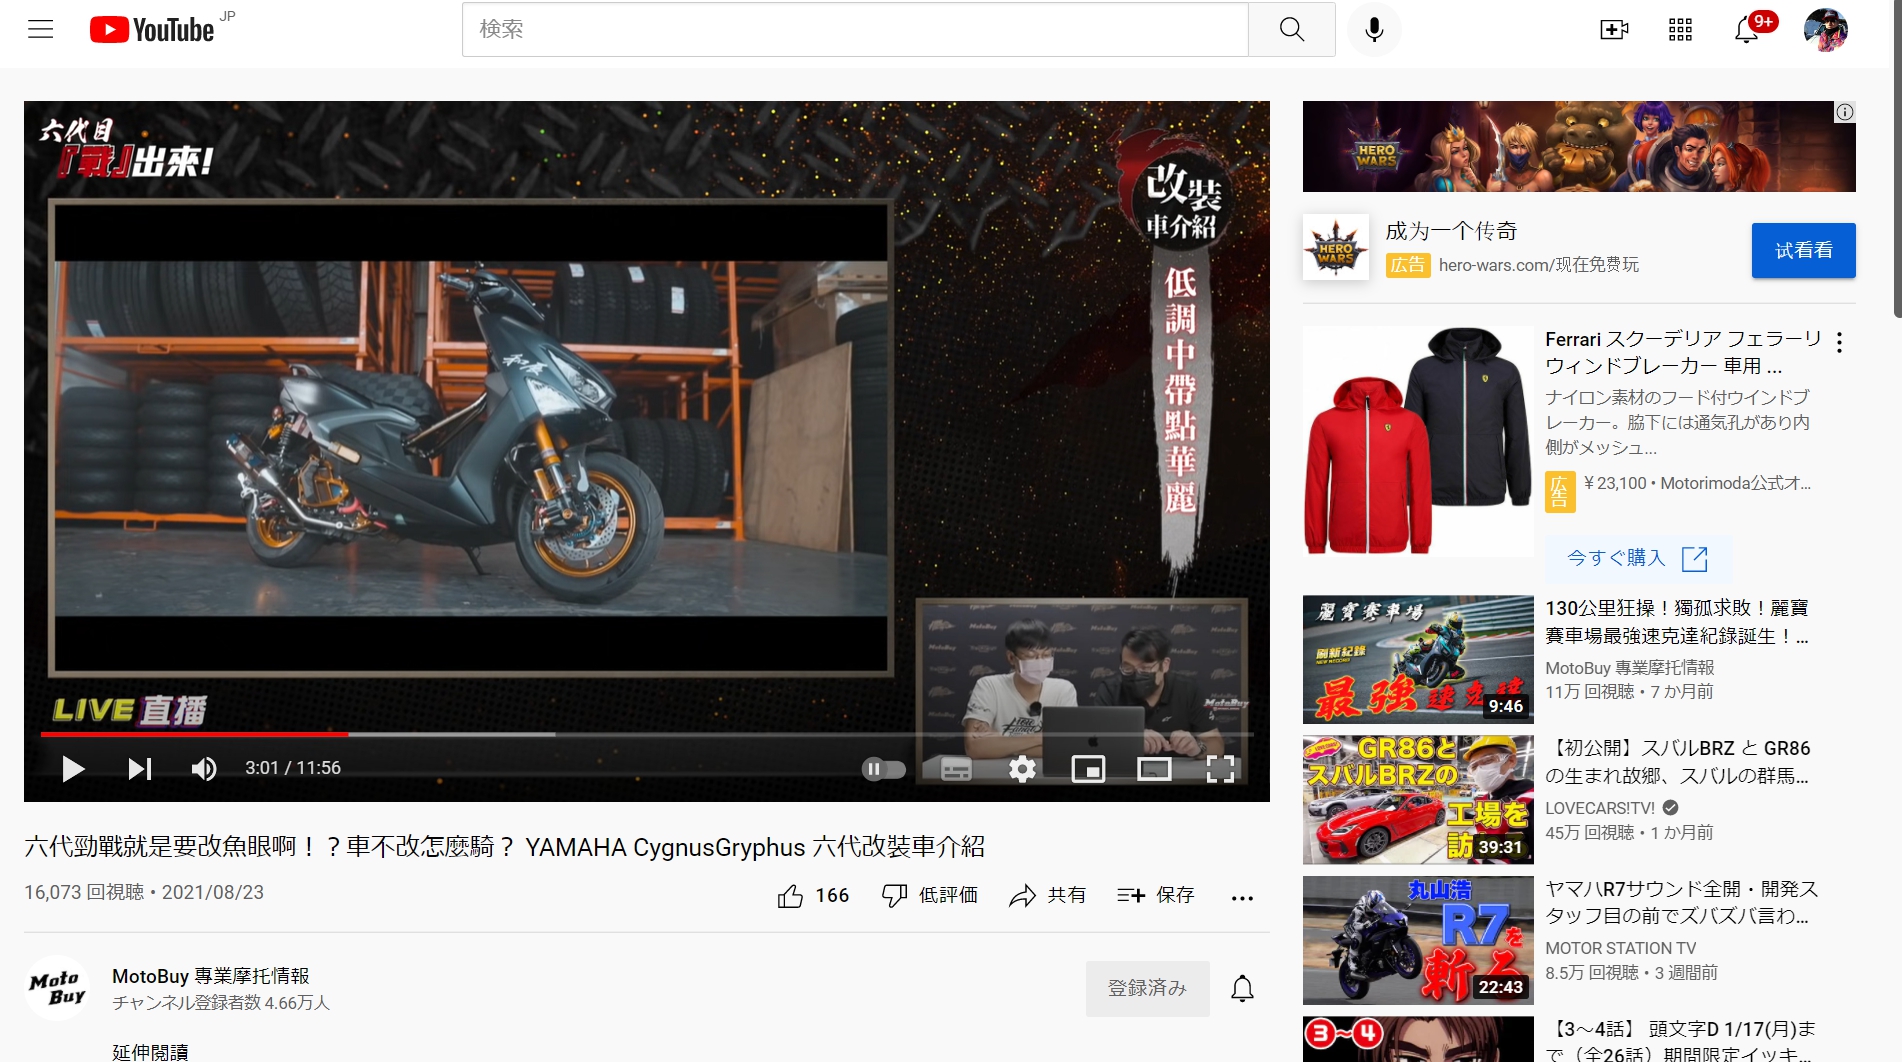Click MotoBuy 專業摩托情報 under 130公里 video
The image size is (1902, 1062).
tap(1629, 668)
